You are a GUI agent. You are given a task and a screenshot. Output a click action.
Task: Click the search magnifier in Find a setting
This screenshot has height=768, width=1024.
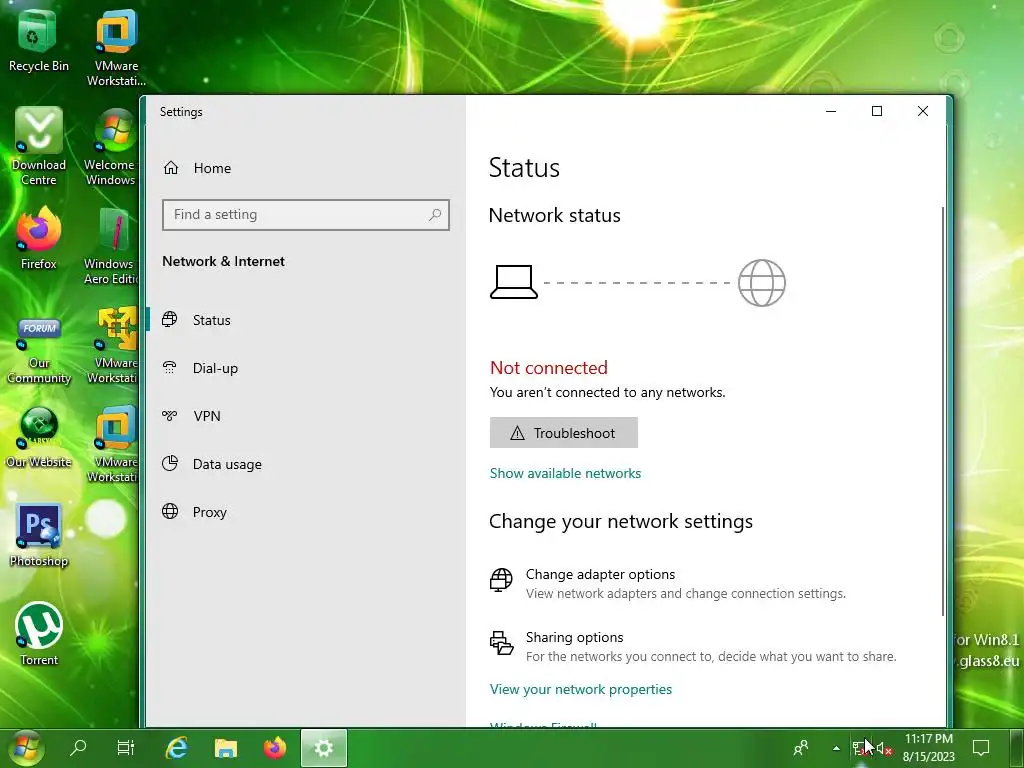[x=435, y=214]
